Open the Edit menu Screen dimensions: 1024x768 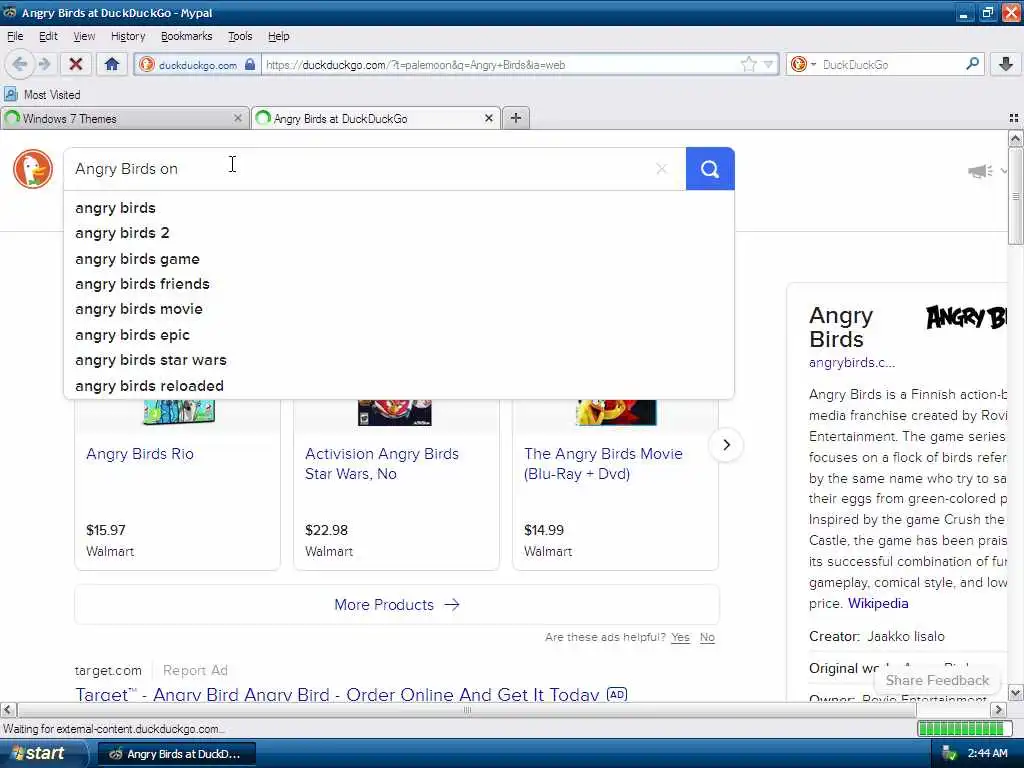48,36
